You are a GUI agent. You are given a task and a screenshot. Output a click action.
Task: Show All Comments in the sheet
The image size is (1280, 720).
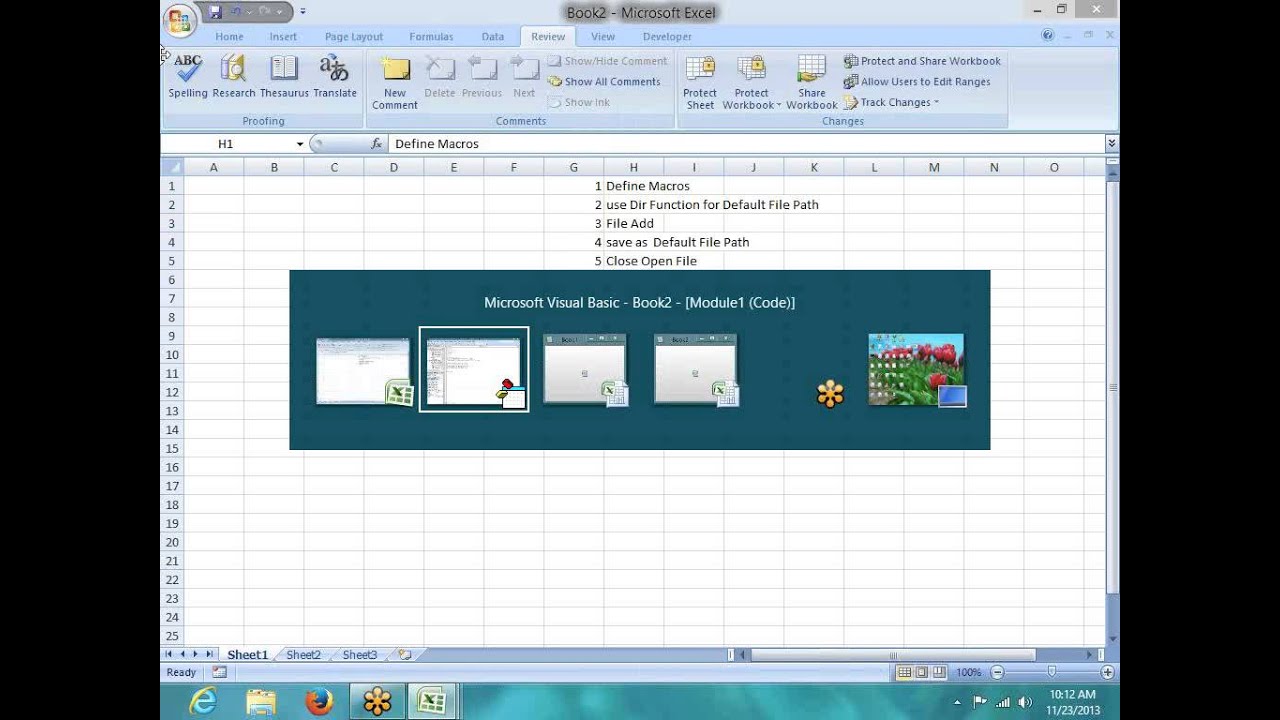pos(604,82)
